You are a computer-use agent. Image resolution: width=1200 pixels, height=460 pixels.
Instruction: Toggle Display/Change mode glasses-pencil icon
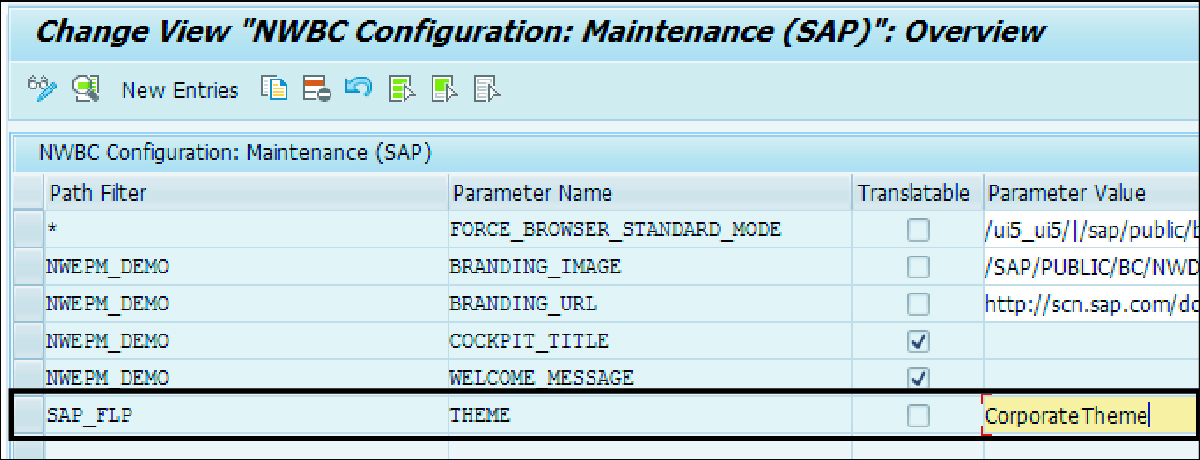click(43, 89)
